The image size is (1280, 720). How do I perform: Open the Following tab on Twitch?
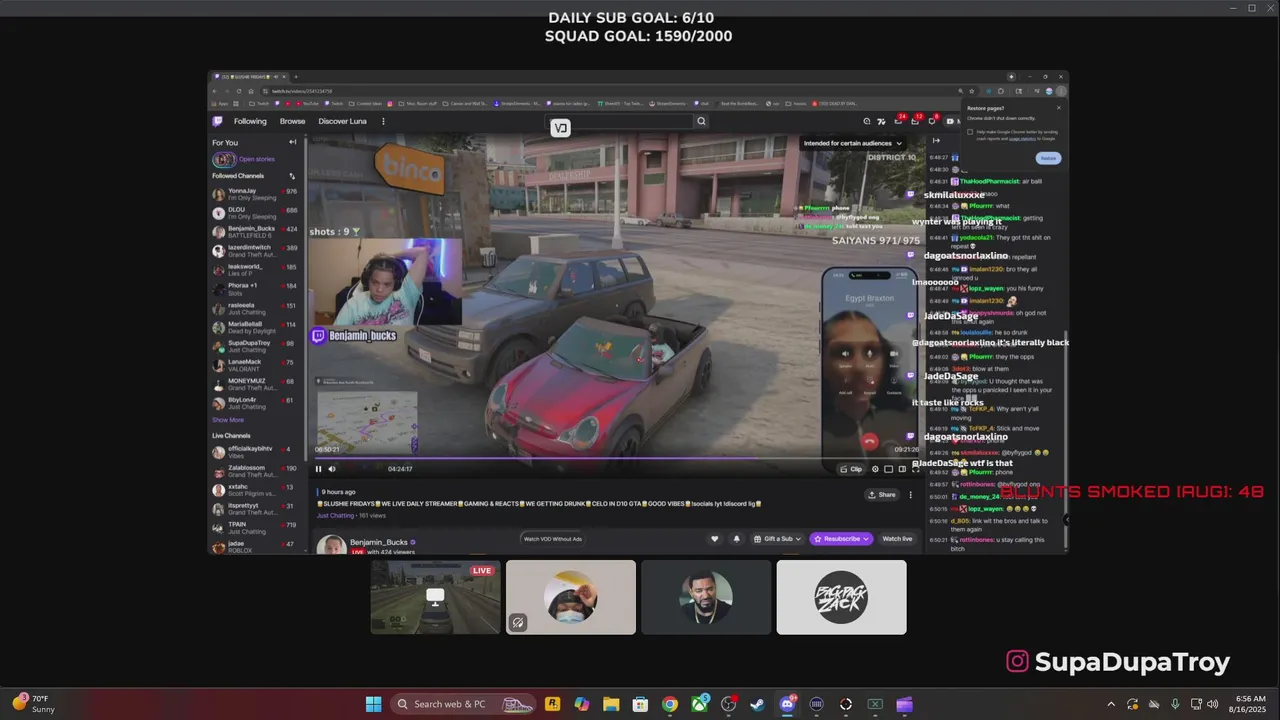point(250,121)
